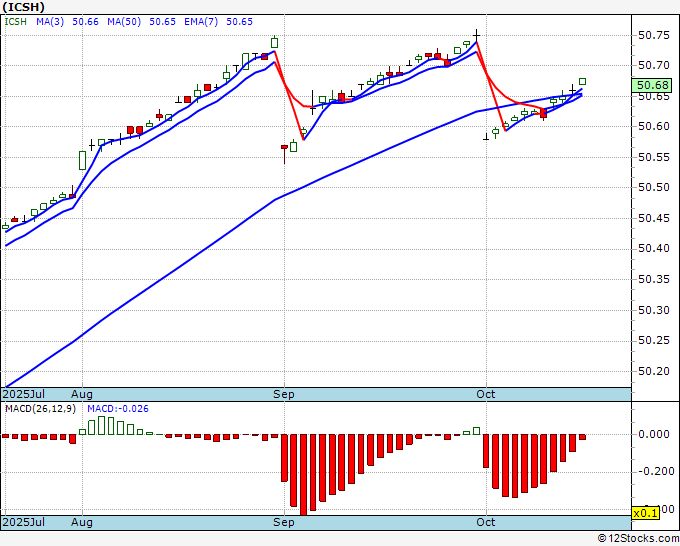Click the -0.200 MACD axis label
This screenshot has height=546, width=680.
tap(657, 471)
